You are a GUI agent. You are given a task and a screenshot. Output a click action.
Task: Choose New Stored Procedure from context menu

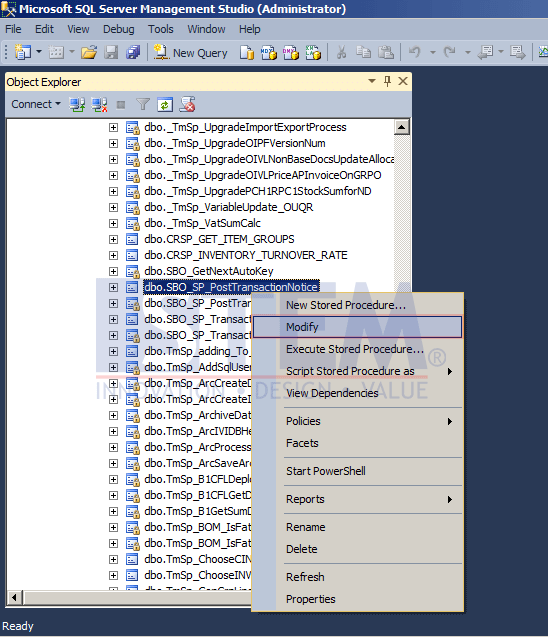[357, 305]
